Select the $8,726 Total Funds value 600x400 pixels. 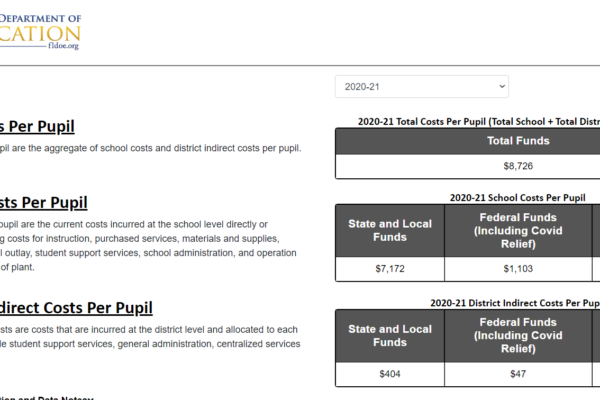(x=518, y=166)
